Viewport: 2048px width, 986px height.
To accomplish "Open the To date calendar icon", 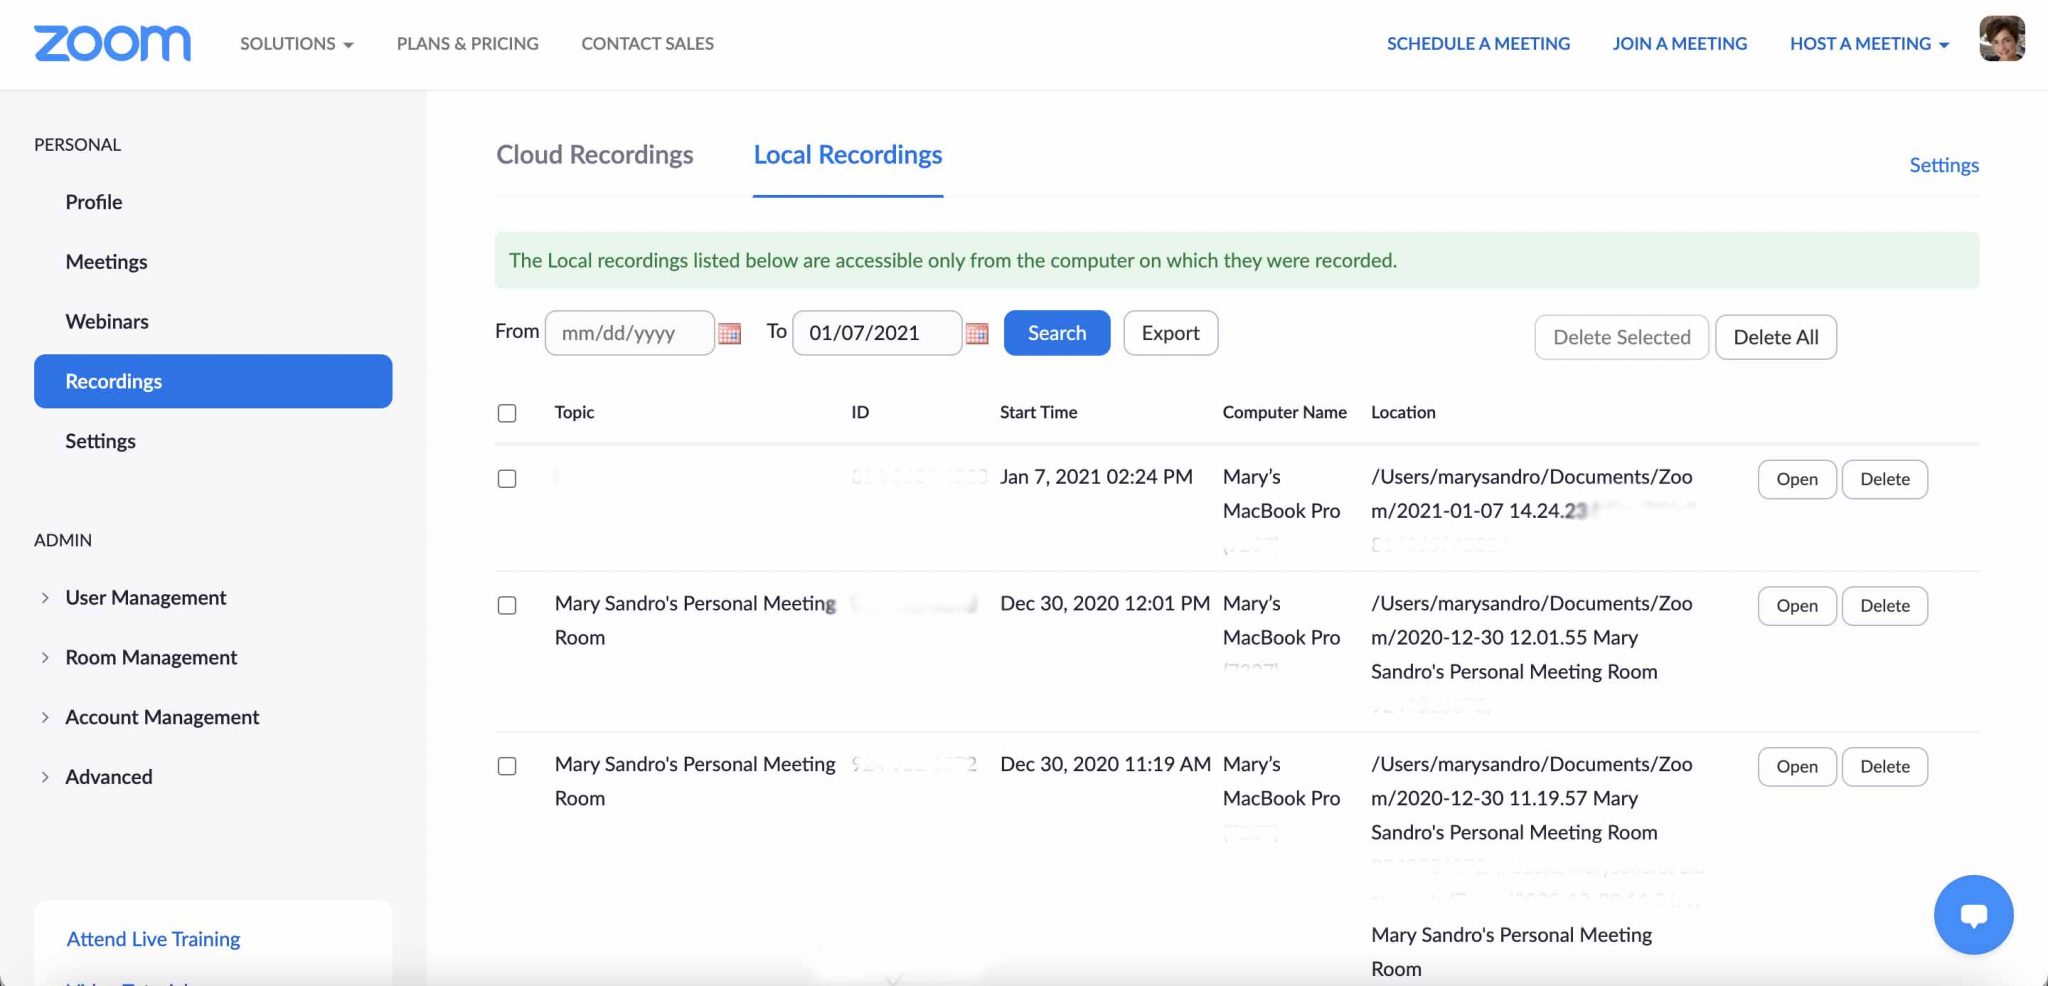I will (x=977, y=334).
